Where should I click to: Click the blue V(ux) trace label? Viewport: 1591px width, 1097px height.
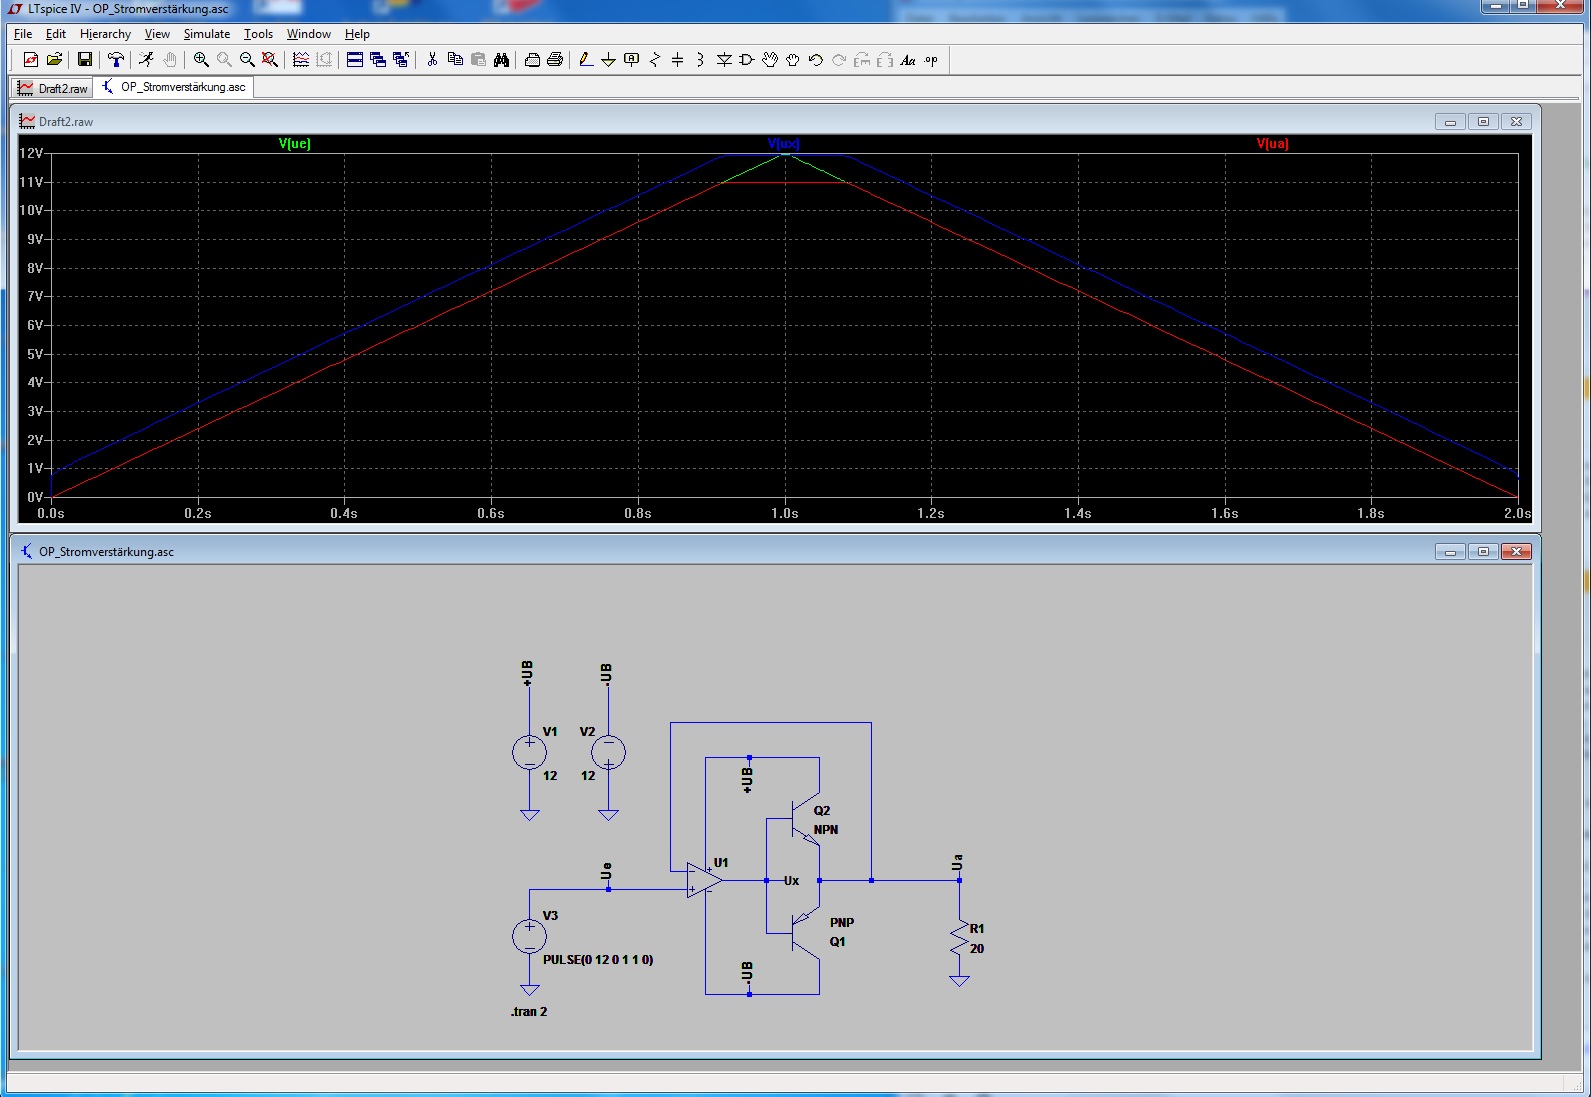point(784,144)
